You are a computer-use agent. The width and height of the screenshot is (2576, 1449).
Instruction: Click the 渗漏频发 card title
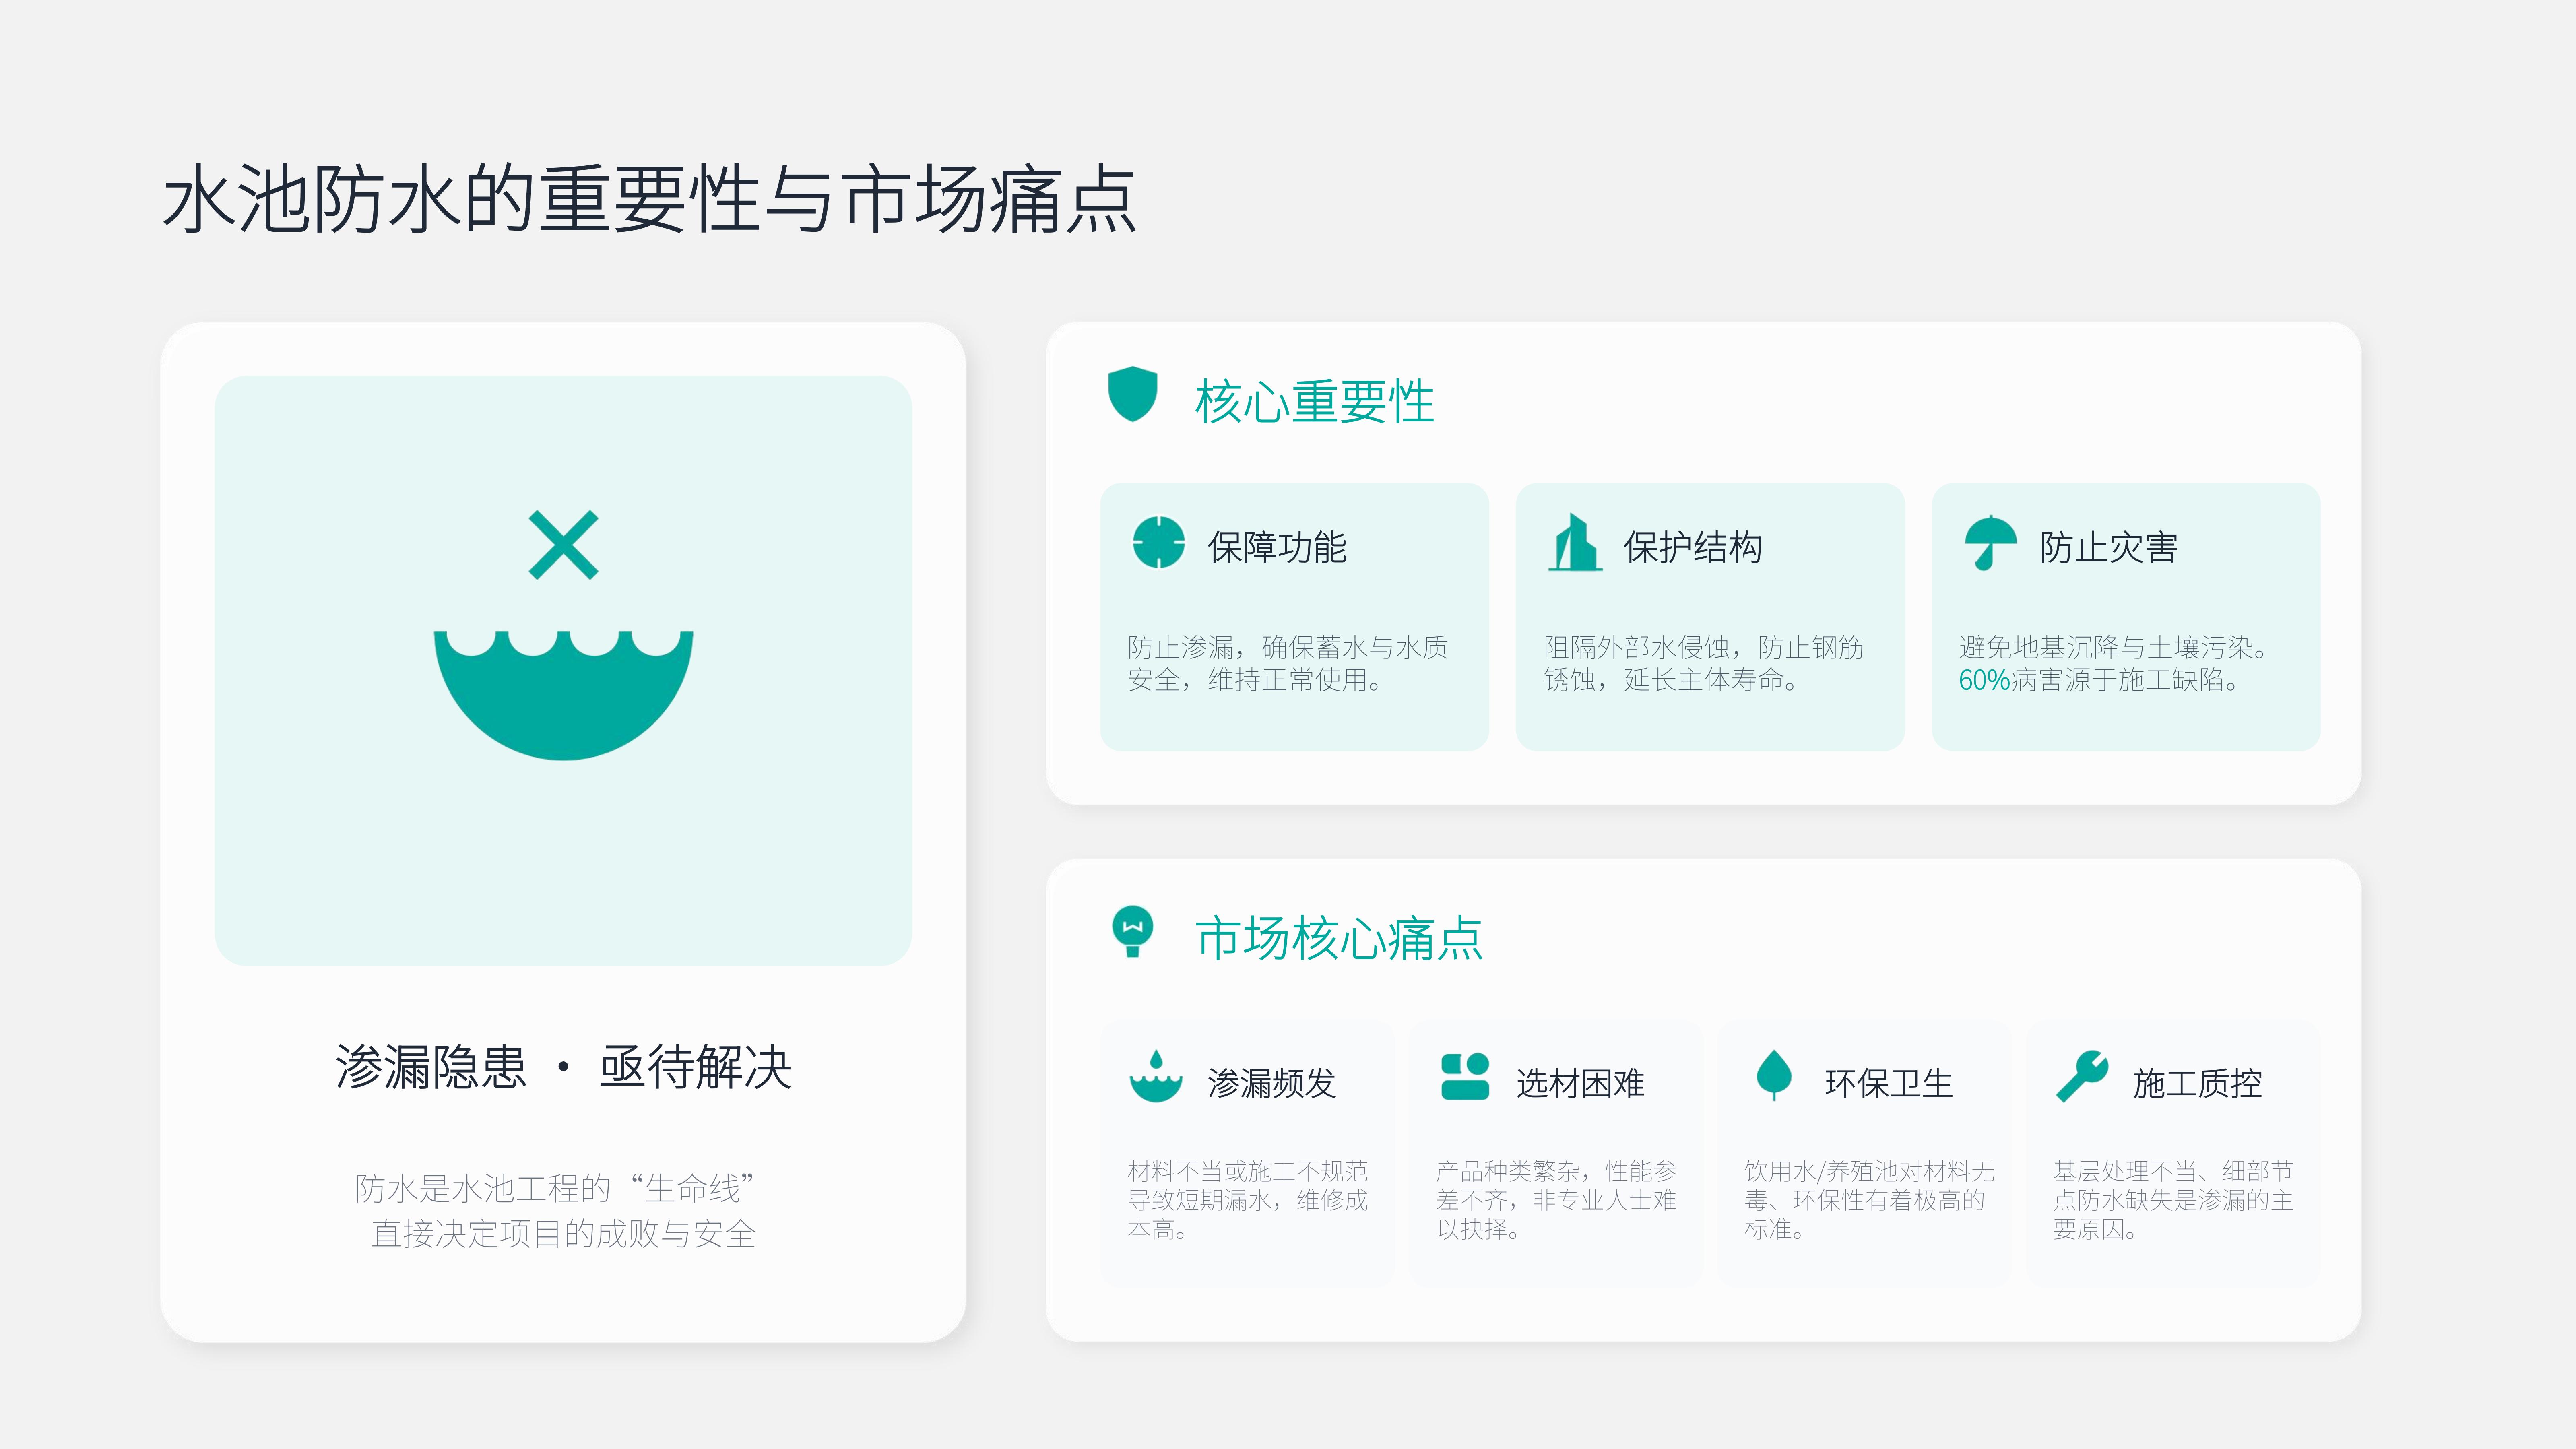tap(1272, 1083)
